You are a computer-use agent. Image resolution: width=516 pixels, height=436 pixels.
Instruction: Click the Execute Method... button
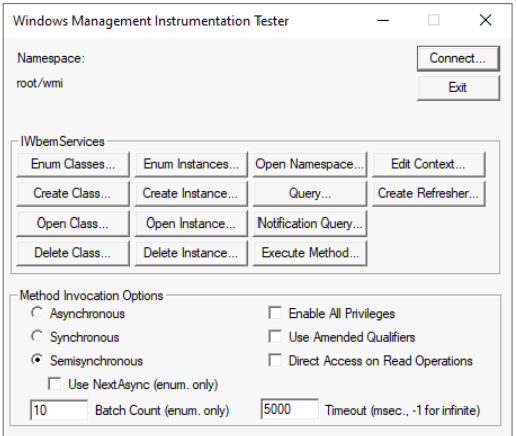(310, 253)
